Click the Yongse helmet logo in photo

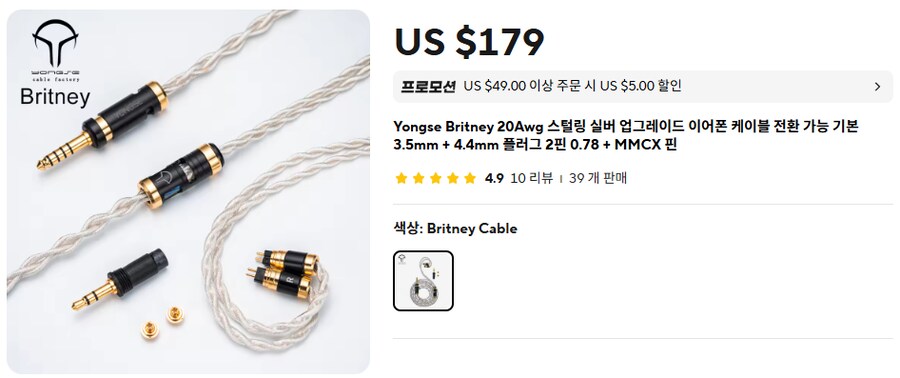(55, 44)
